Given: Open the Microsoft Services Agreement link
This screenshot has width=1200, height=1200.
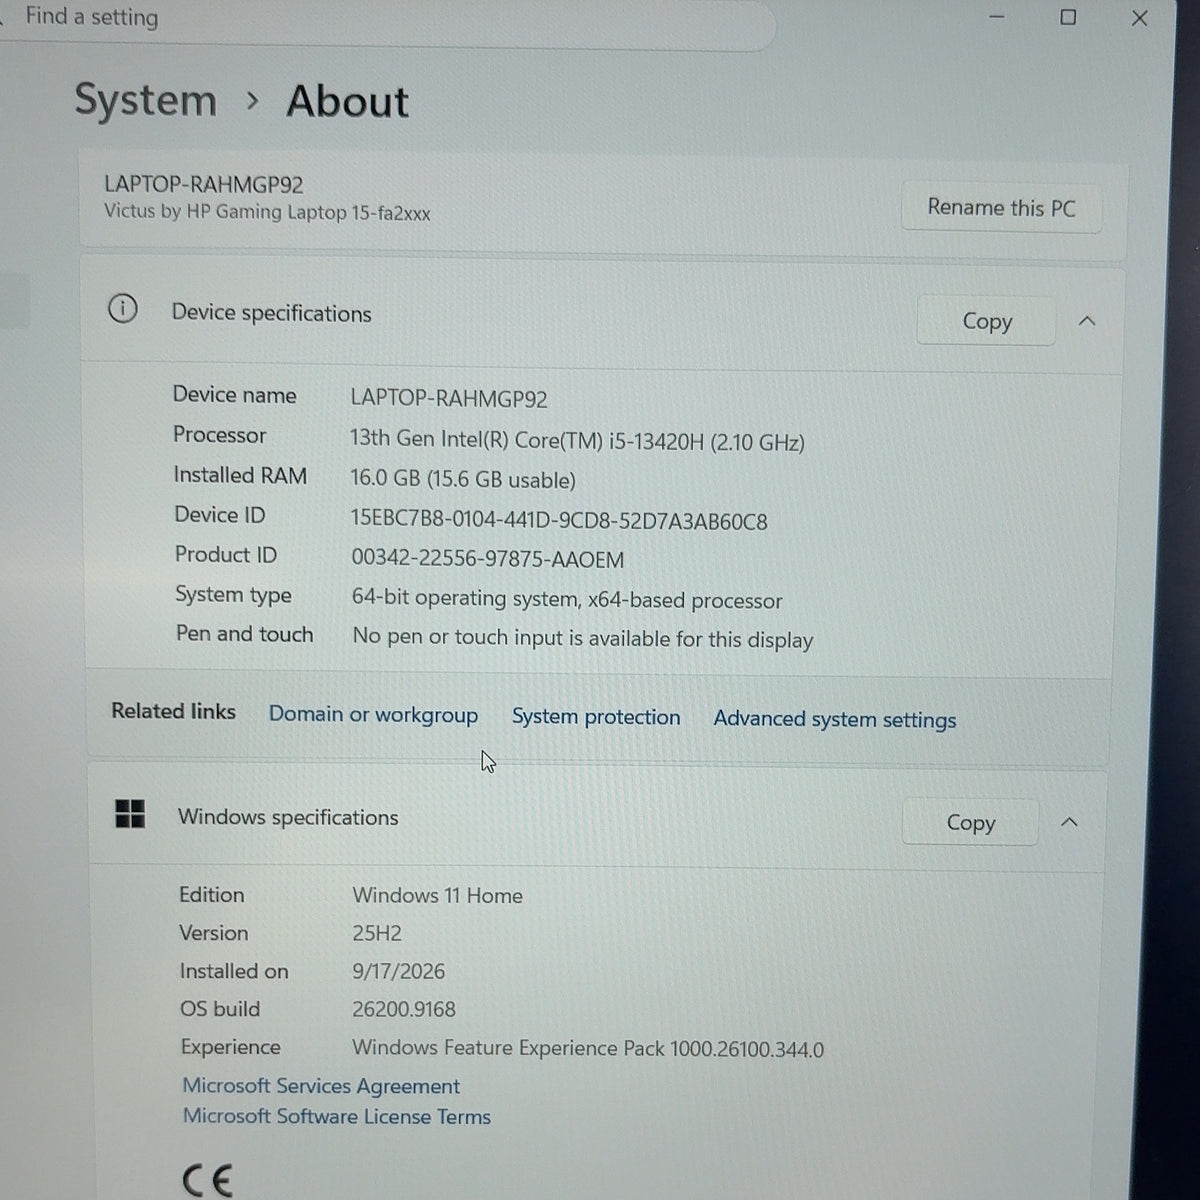Looking at the screenshot, I should click(321, 1086).
